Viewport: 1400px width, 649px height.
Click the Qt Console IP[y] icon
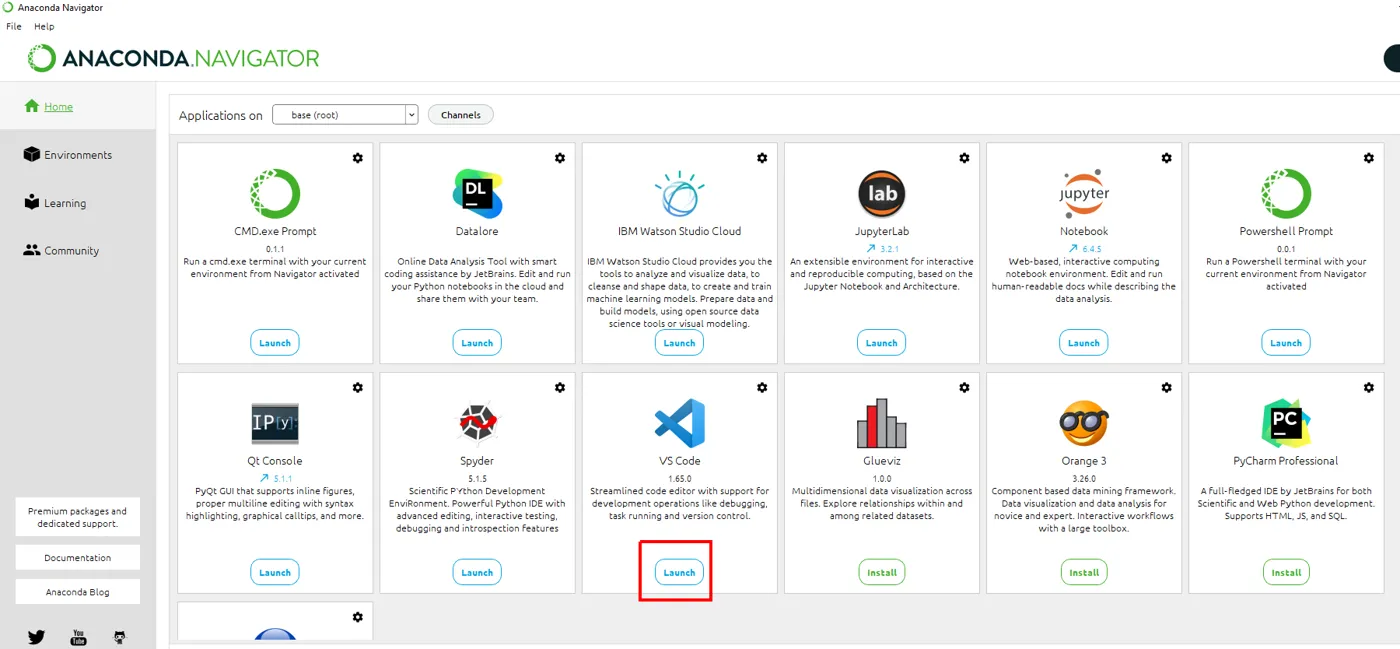coord(275,423)
